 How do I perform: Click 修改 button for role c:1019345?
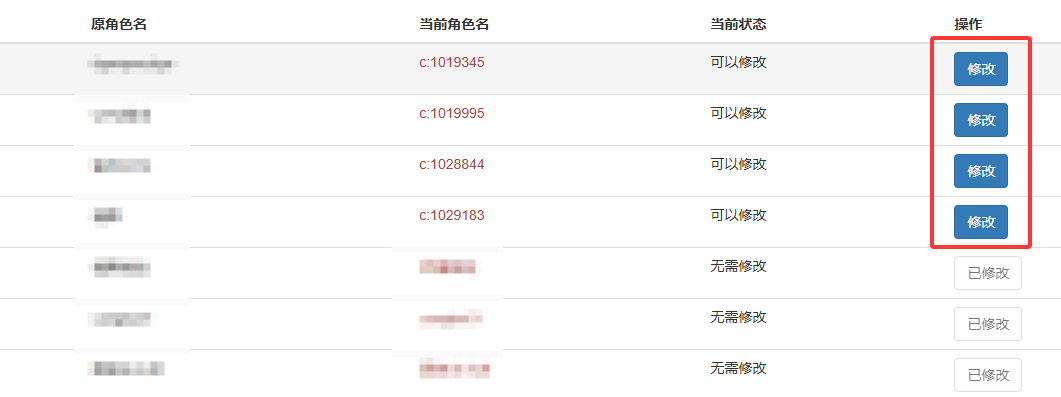pos(980,69)
